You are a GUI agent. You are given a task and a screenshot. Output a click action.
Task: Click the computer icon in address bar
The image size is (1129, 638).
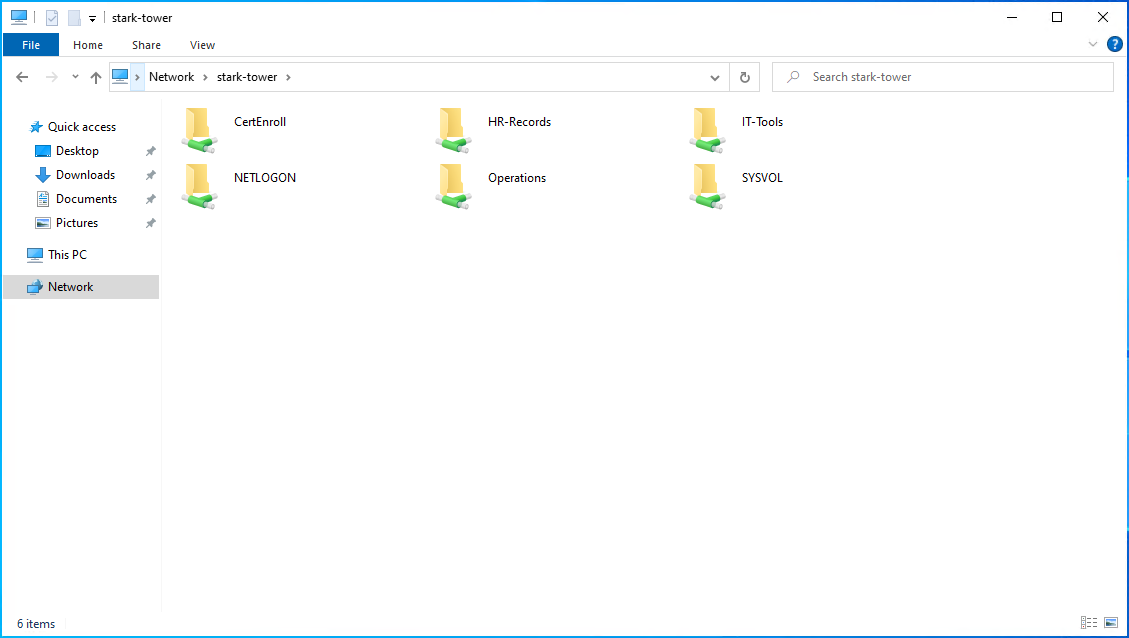coord(120,76)
